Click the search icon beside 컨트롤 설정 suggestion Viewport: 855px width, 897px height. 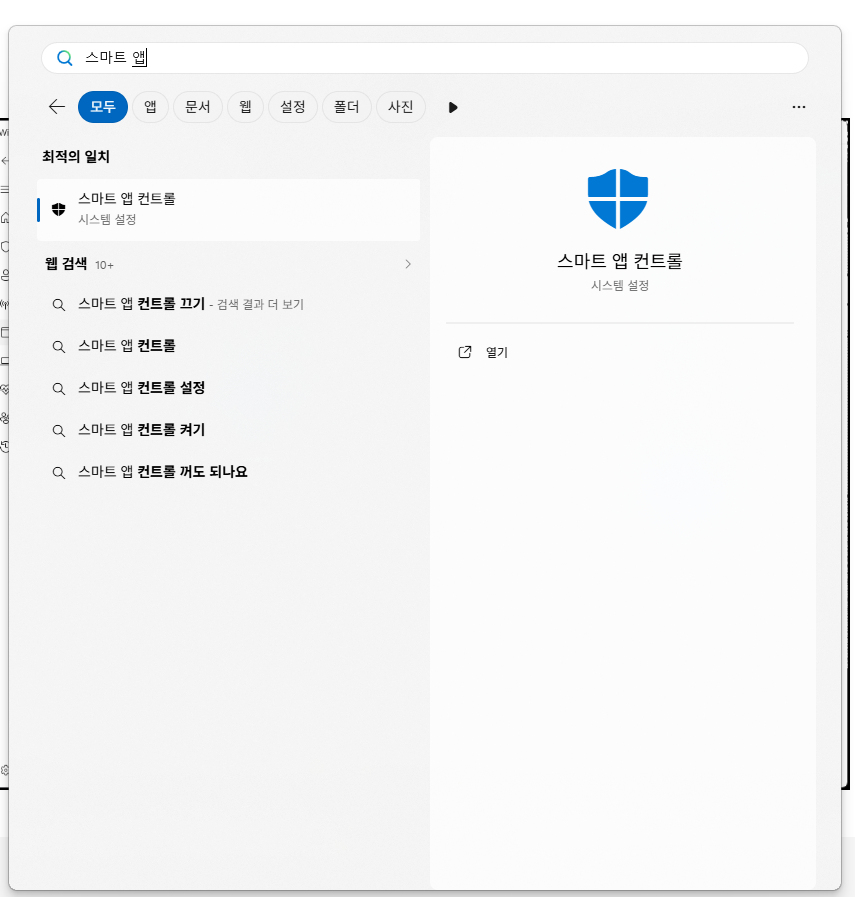tap(58, 389)
